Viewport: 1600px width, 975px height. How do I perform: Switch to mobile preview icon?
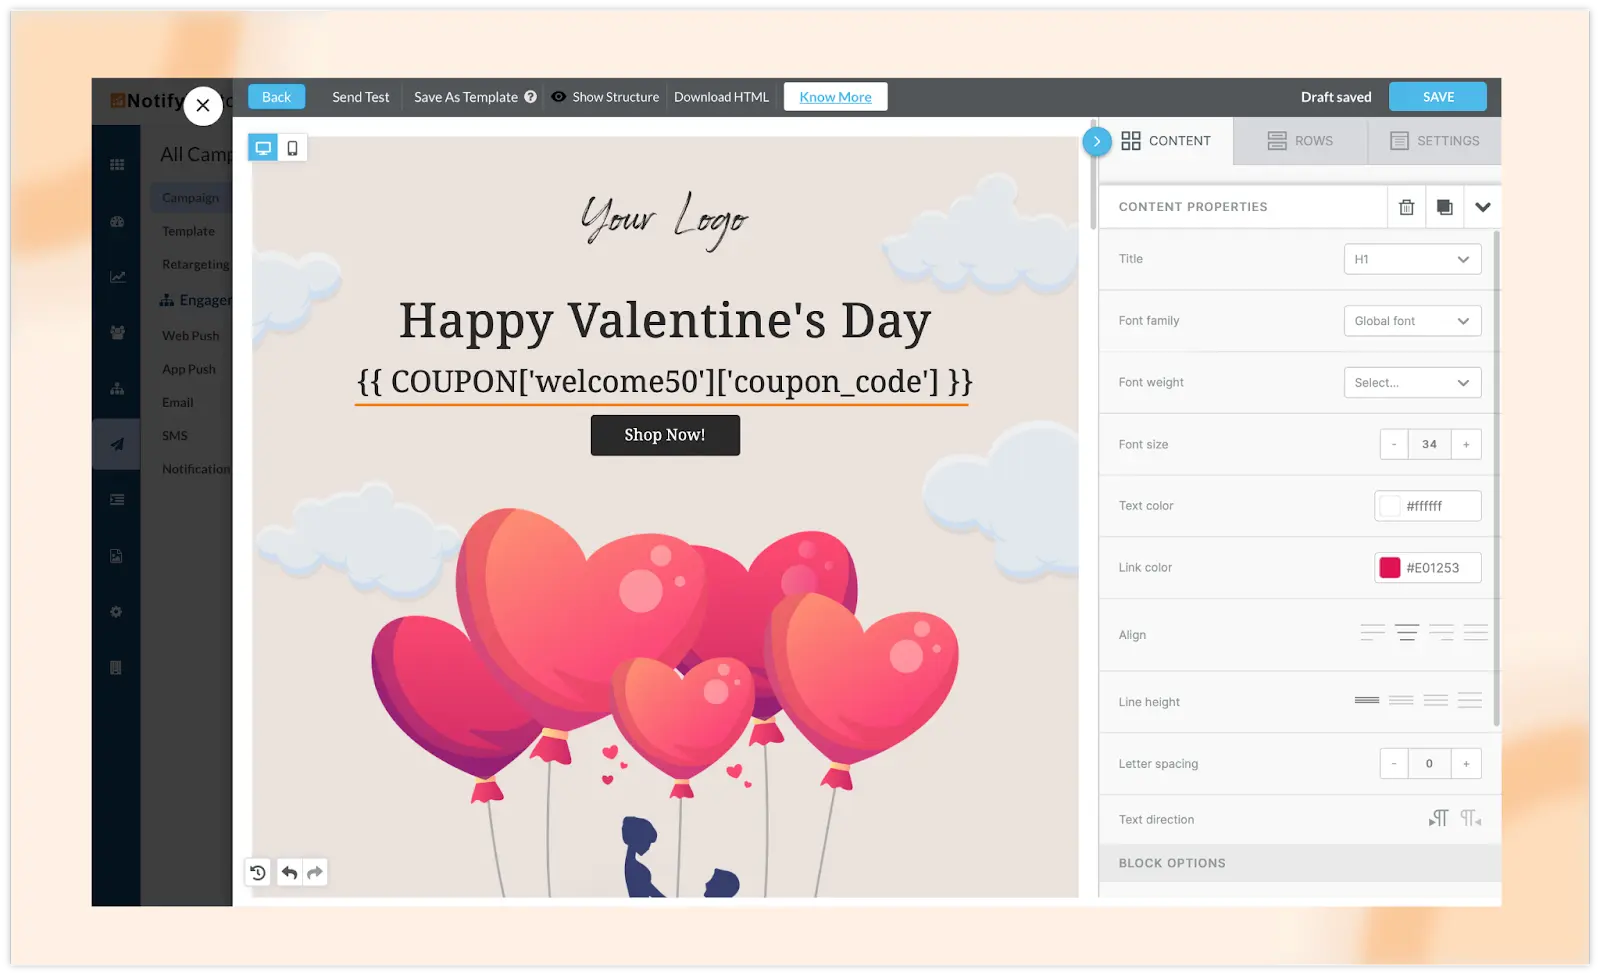click(292, 148)
